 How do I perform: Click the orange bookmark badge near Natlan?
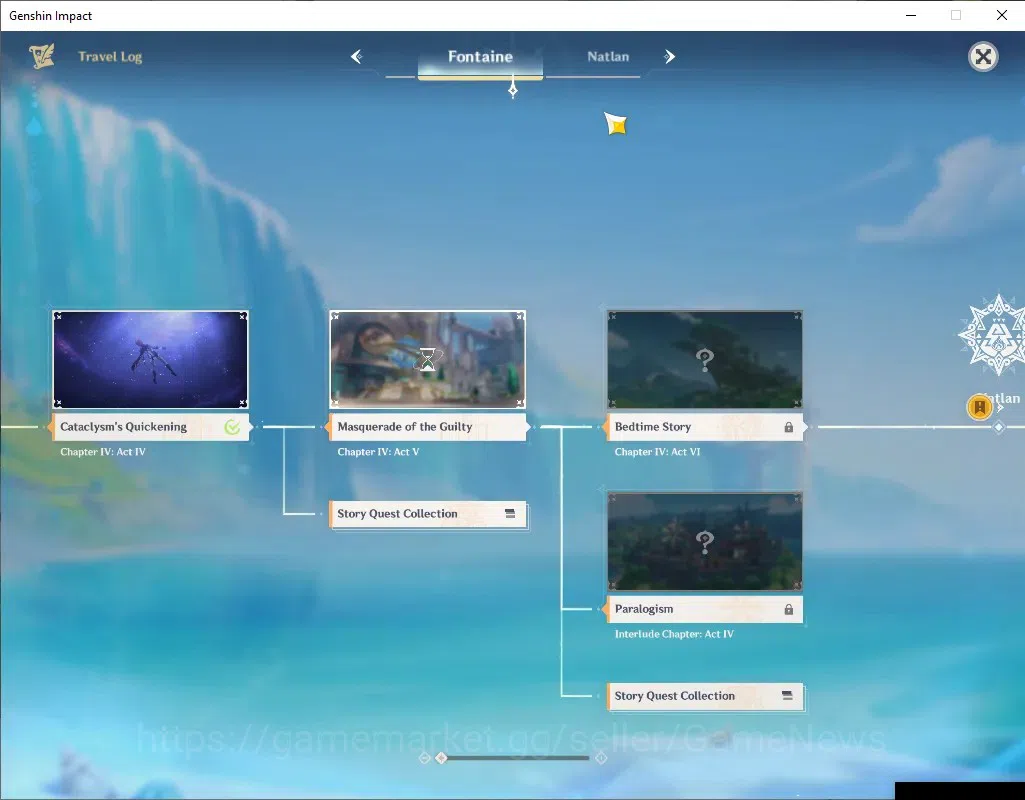tap(979, 407)
